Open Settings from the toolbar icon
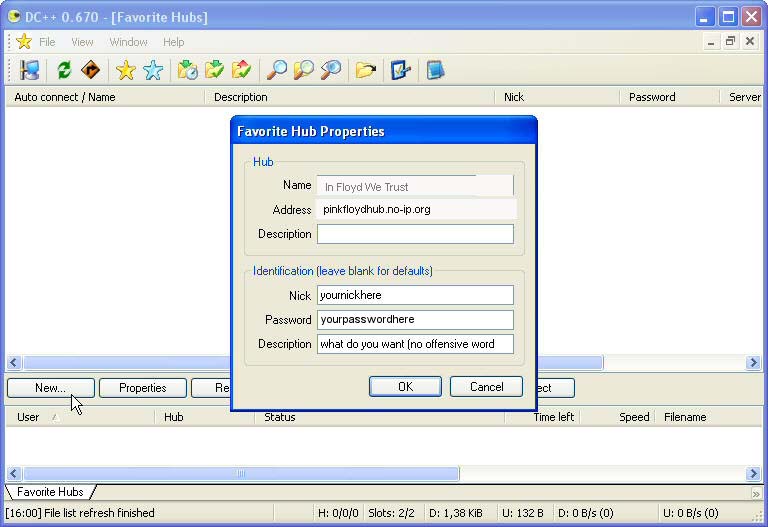The height and width of the screenshot is (527, 768). click(401, 70)
